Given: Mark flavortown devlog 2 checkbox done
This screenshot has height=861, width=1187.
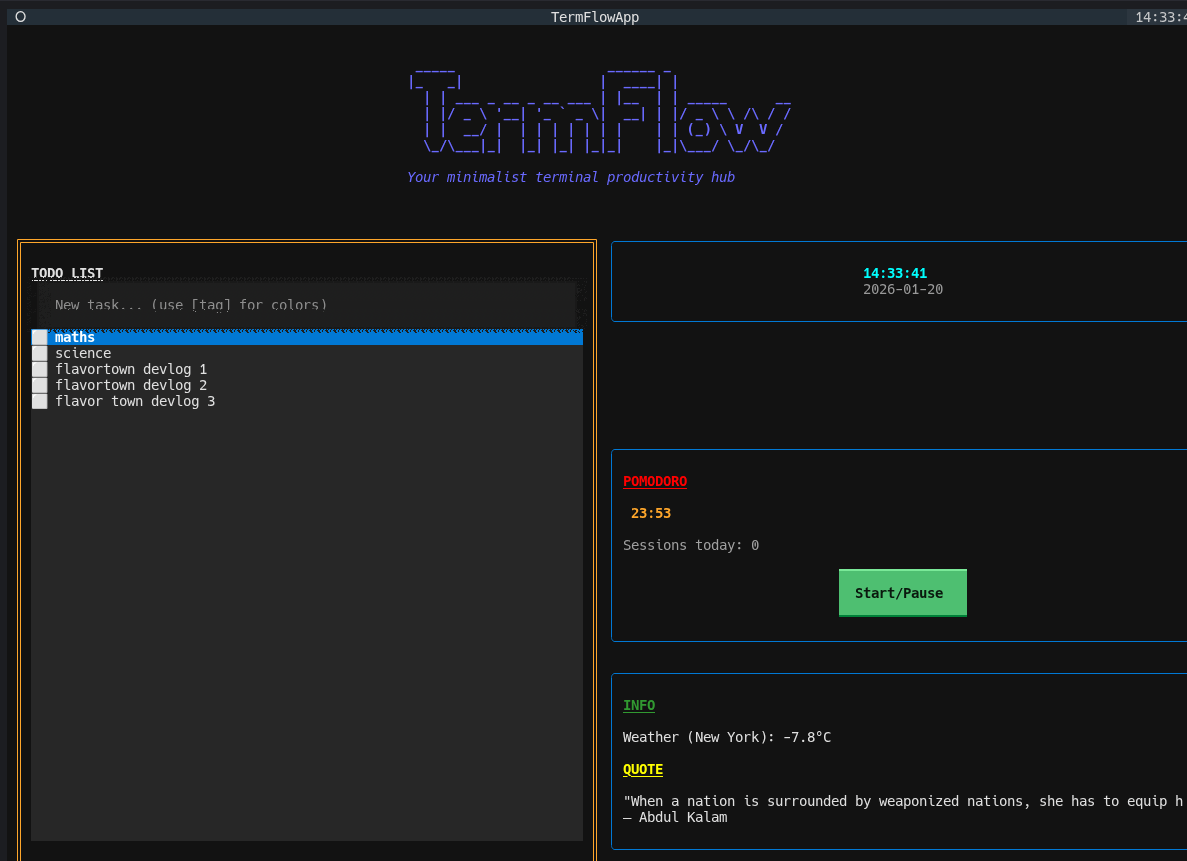Looking at the screenshot, I should (x=39, y=386).
